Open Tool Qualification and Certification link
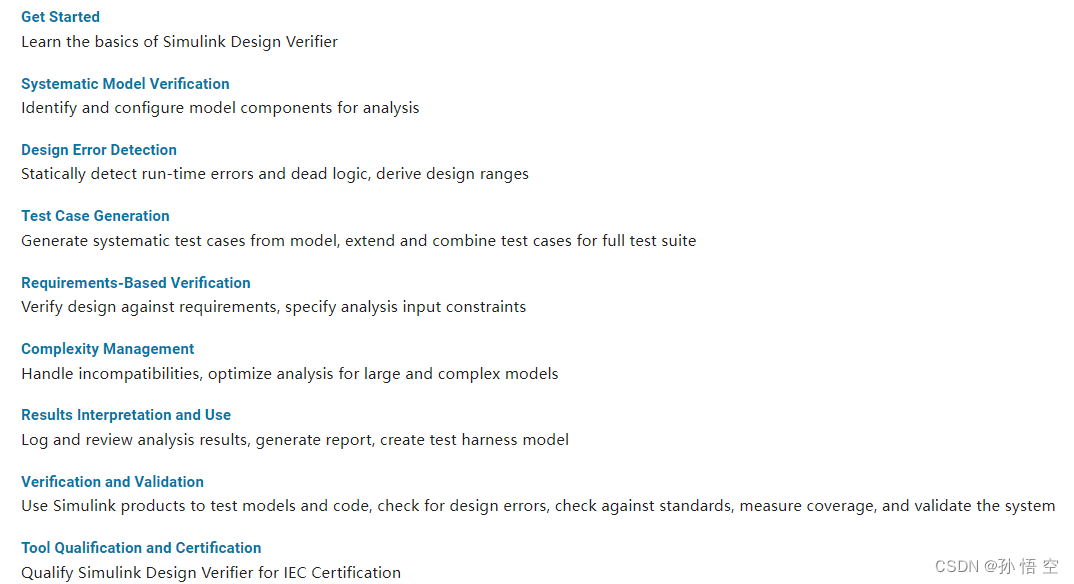The width and height of the screenshot is (1074, 584). click(x=141, y=548)
